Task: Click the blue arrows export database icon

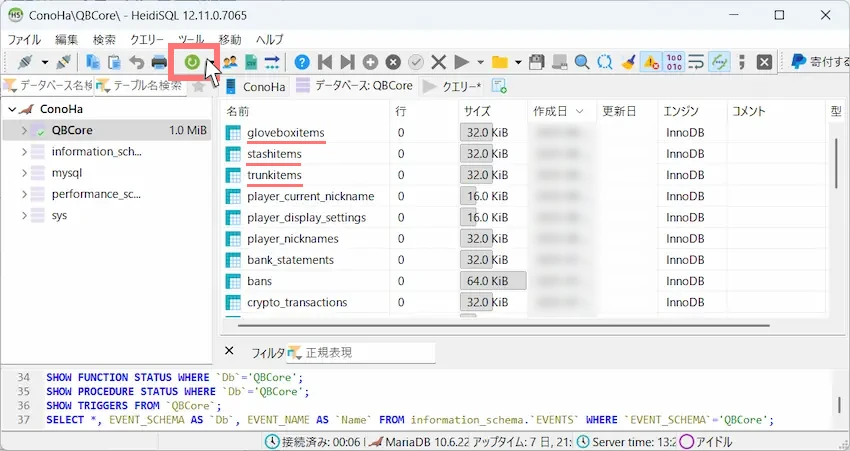Action: [x=272, y=62]
